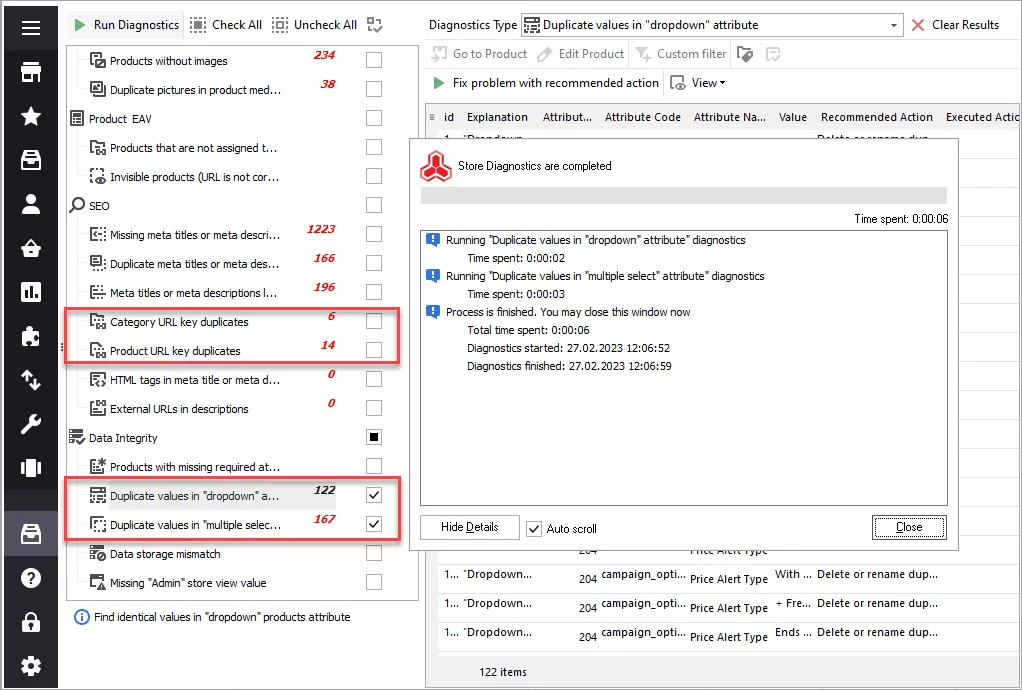This screenshot has width=1022, height=690.
Task: Click the inbox tray icon in the sidebar
Action: (x=31, y=160)
